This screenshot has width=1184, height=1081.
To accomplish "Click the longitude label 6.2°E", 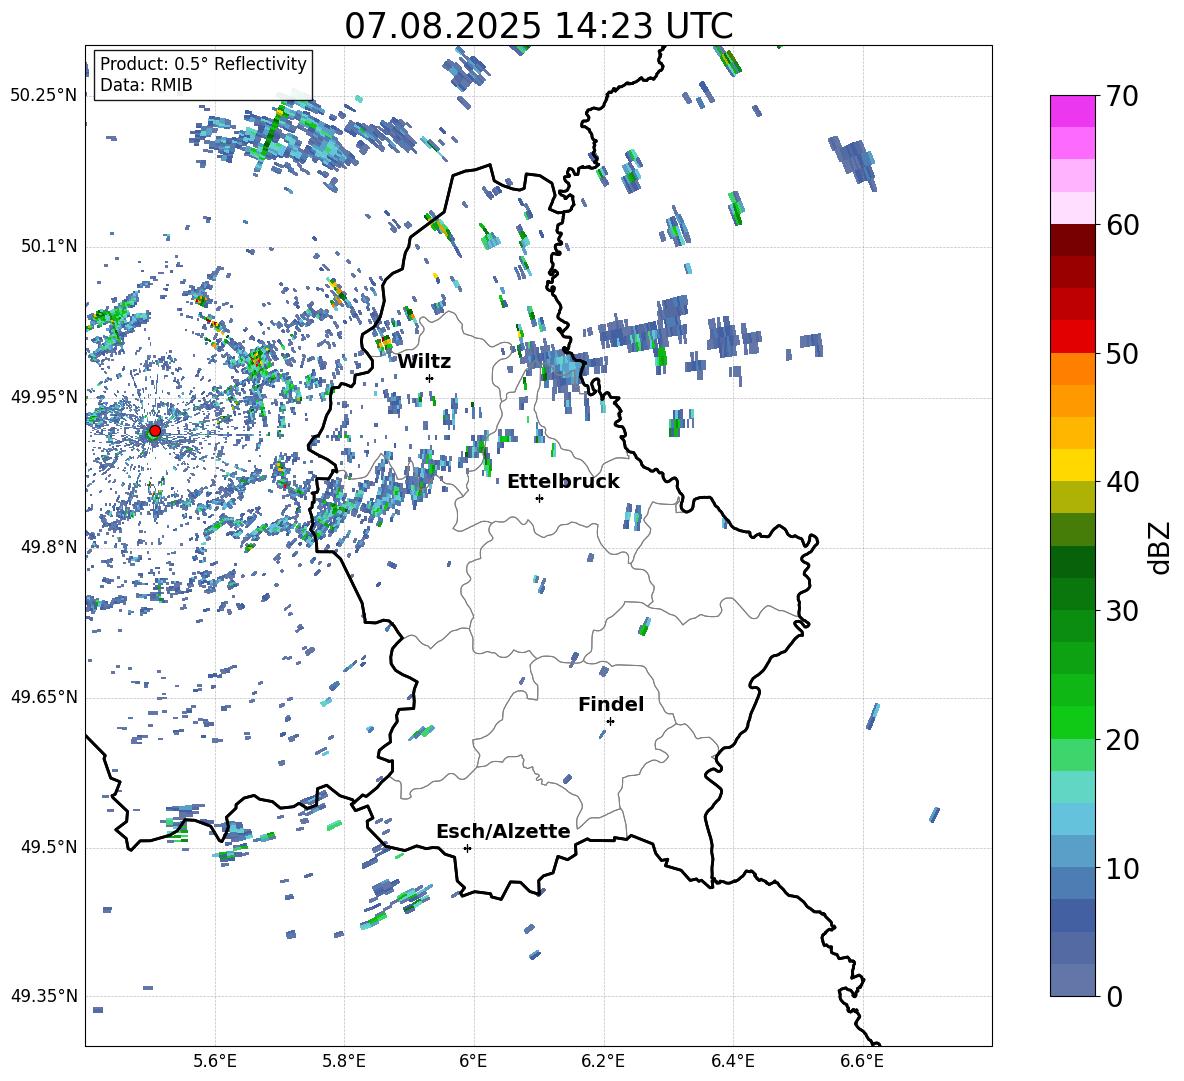I will point(603,1062).
